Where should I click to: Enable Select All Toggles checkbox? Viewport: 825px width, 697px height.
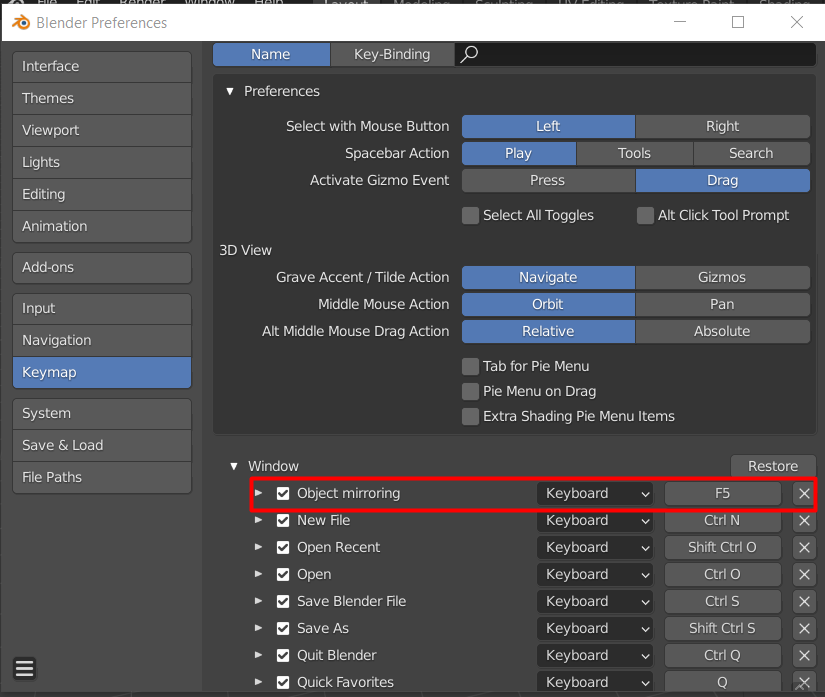(x=470, y=215)
